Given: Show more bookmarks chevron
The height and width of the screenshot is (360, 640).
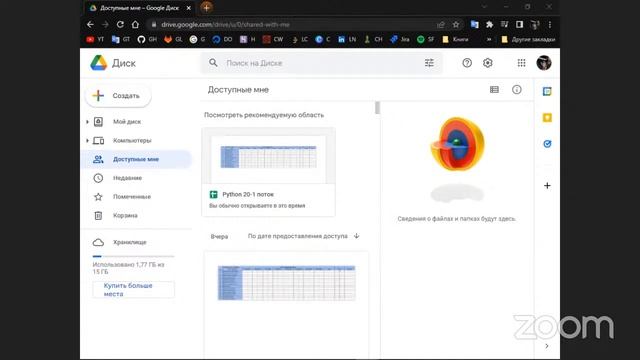Looking at the screenshot, I should pos(489,39).
